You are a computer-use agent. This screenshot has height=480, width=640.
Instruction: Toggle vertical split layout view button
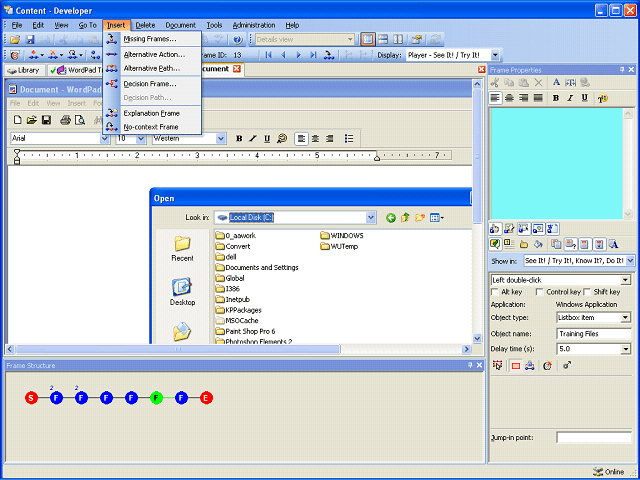coord(398,40)
